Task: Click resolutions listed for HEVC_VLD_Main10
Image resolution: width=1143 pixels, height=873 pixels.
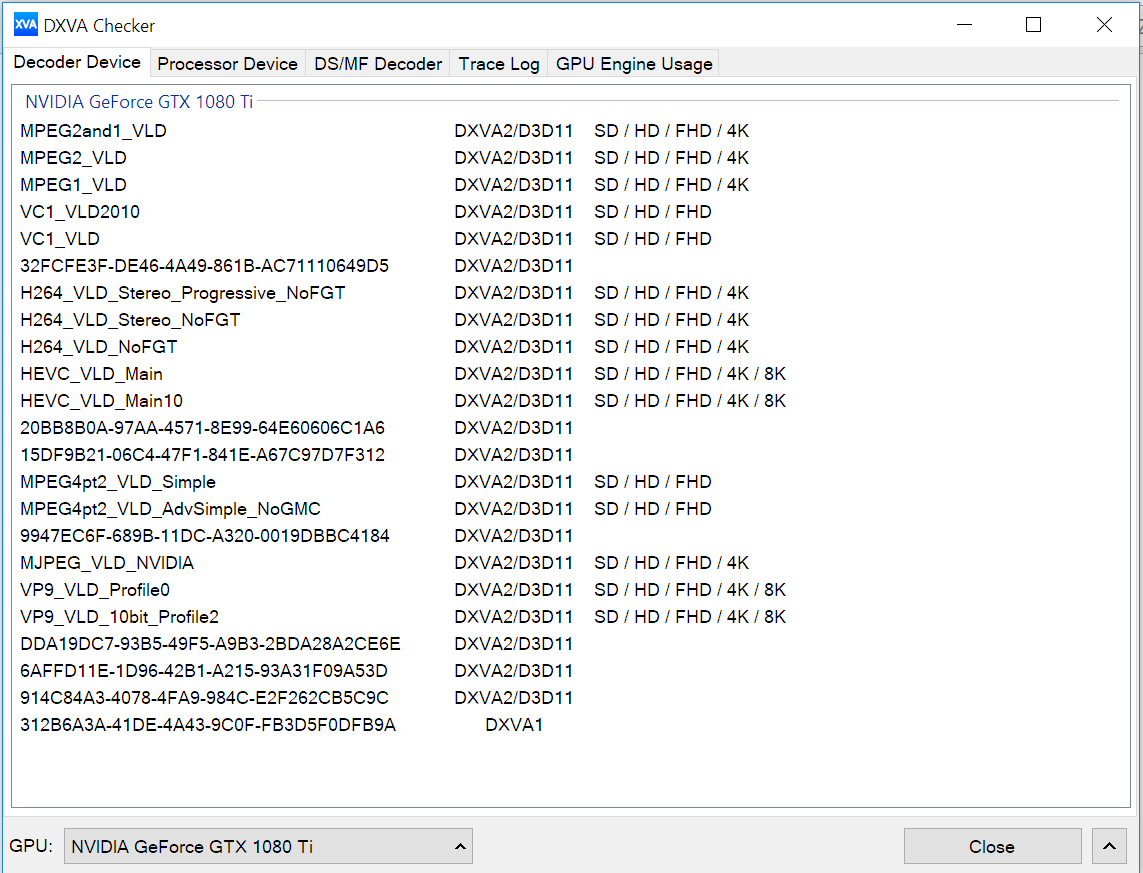Action: (690, 401)
